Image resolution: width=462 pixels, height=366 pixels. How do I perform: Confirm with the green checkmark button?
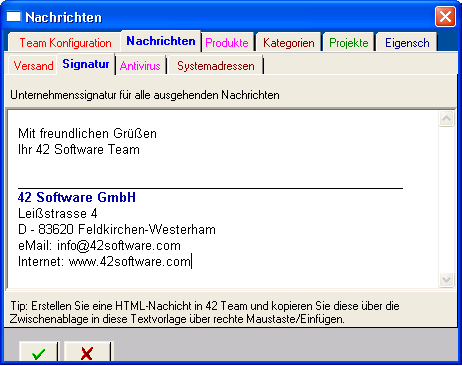click(x=39, y=352)
